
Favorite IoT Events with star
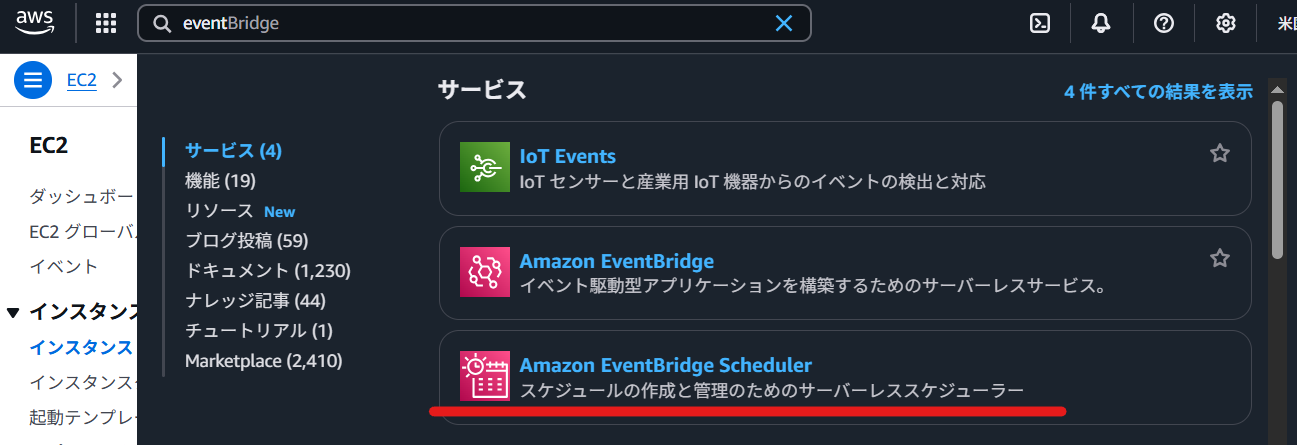pos(1220,153)
